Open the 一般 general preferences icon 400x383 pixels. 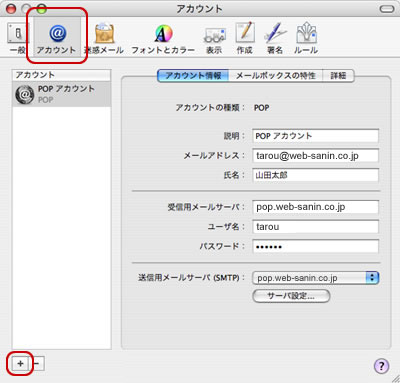coord(18,38)
